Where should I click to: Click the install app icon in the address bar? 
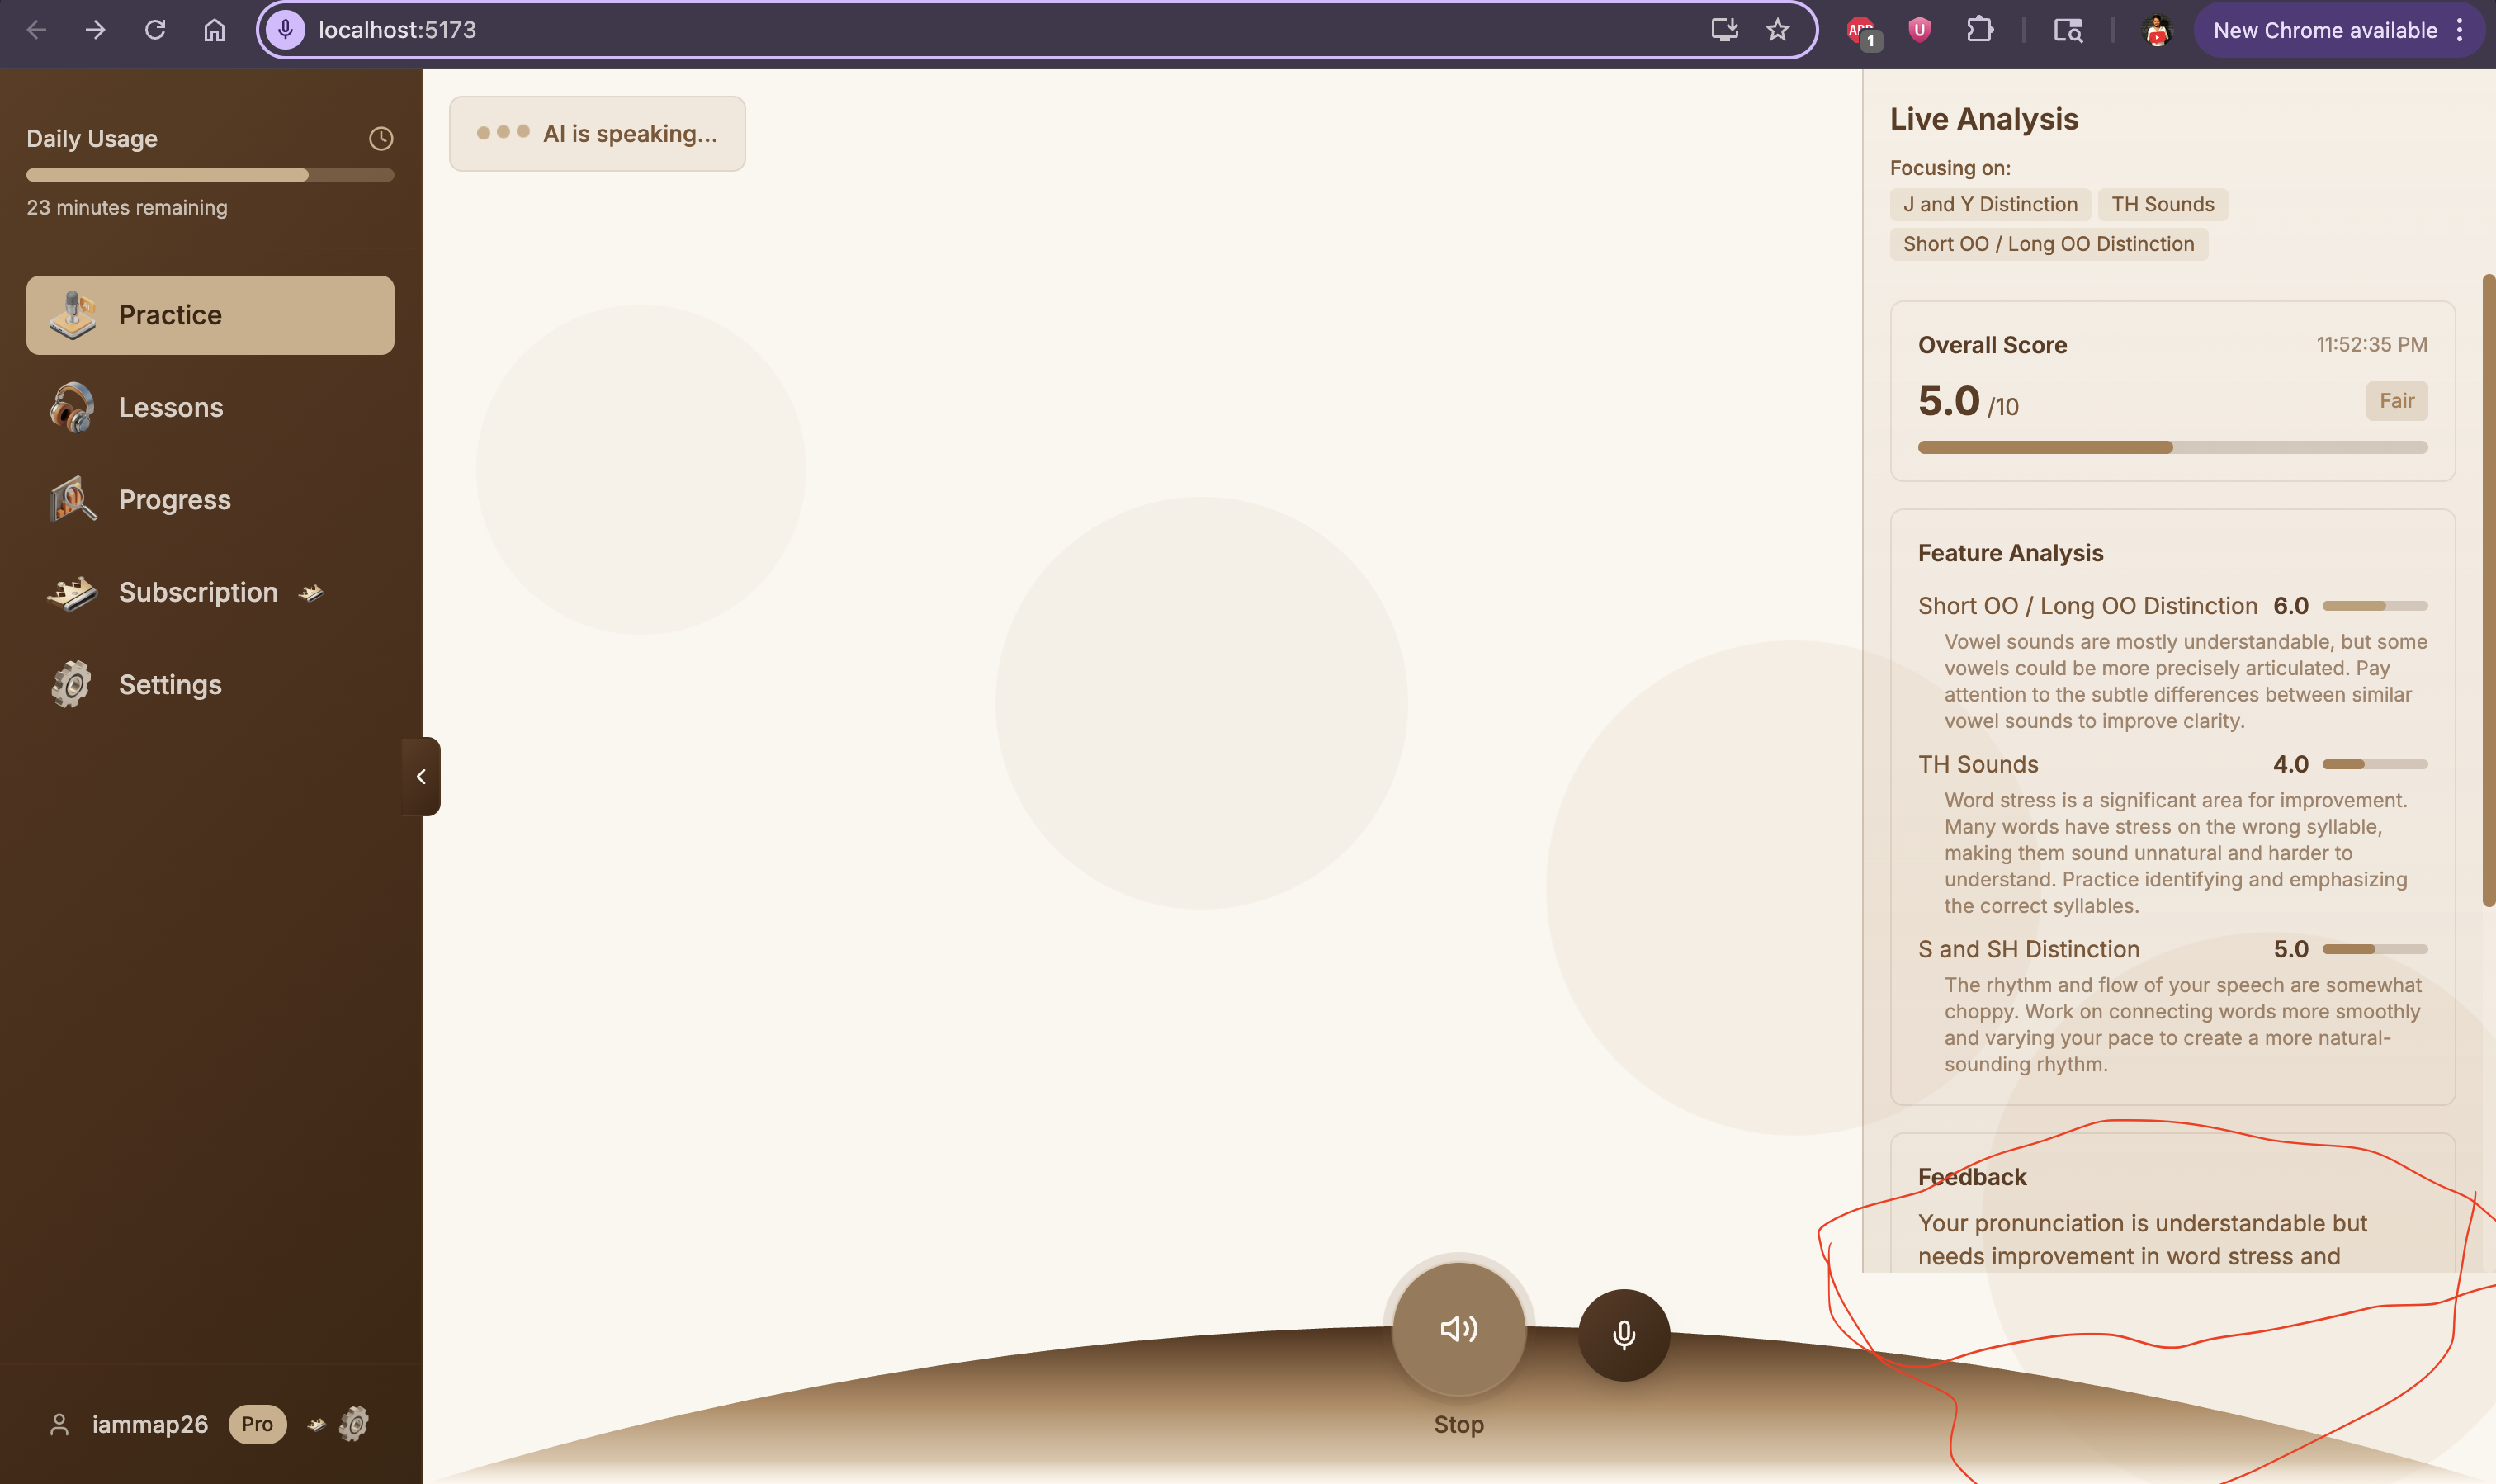coord(1724,30)
